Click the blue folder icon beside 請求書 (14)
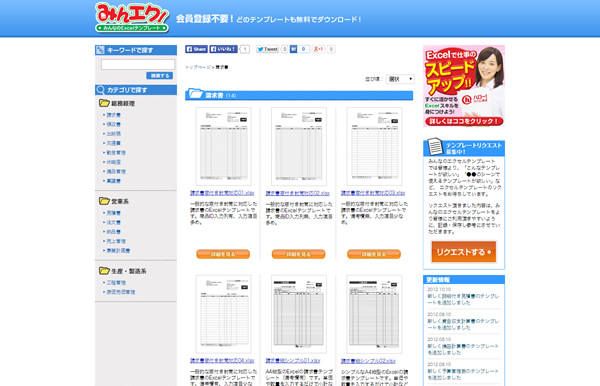 pyautogui.click(x=196, y=93)
